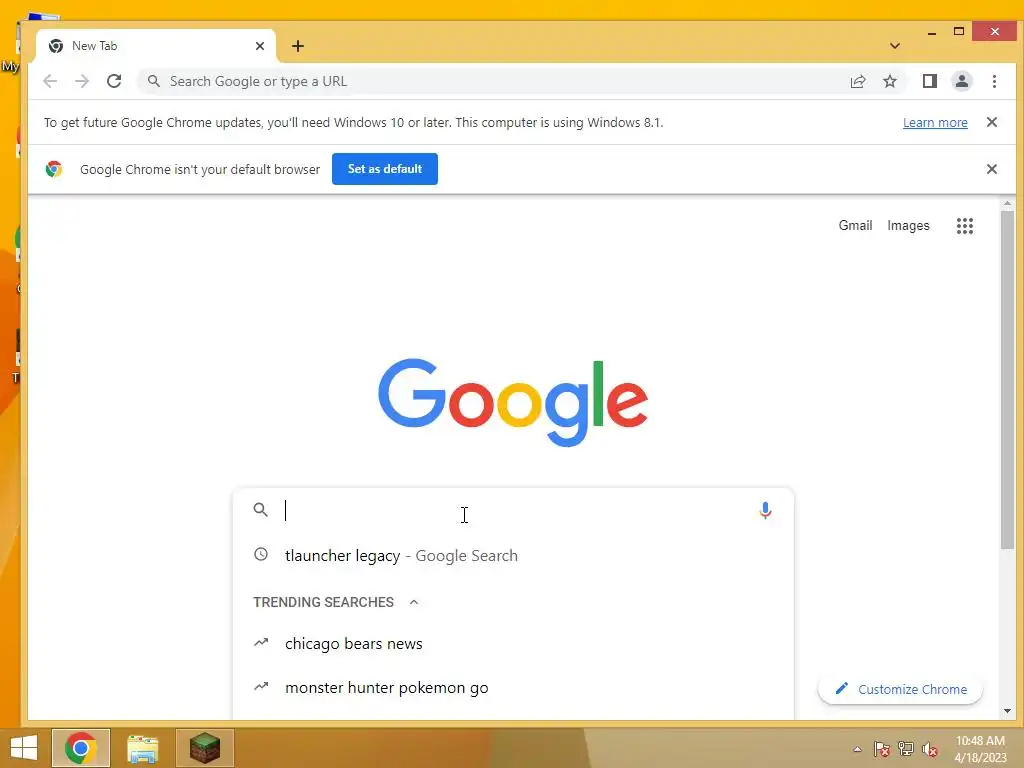Open a new tab with plus button

298,46
